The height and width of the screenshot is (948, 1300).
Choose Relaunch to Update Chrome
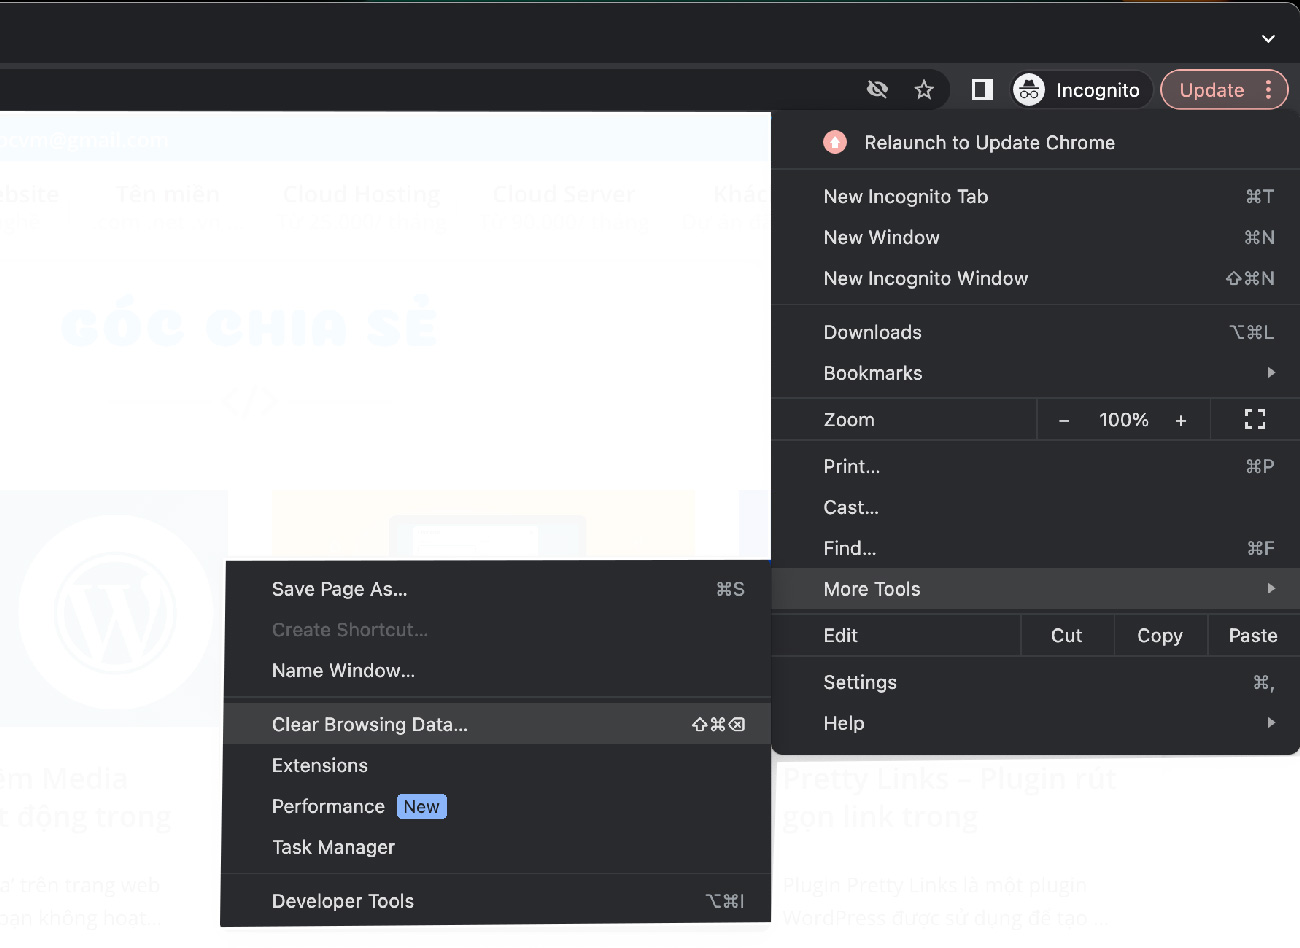[1036, 142]
